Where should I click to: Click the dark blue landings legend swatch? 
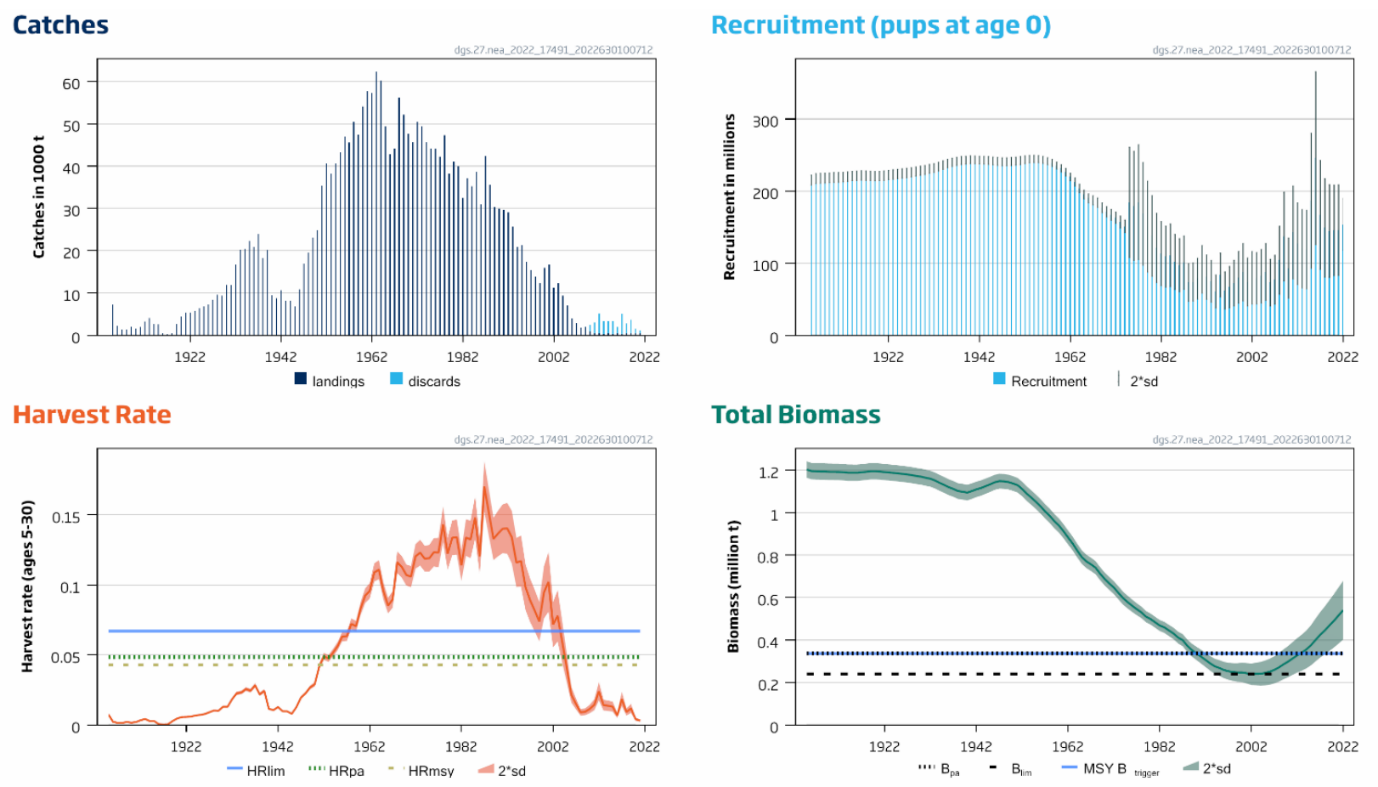(x=300, y=380)
